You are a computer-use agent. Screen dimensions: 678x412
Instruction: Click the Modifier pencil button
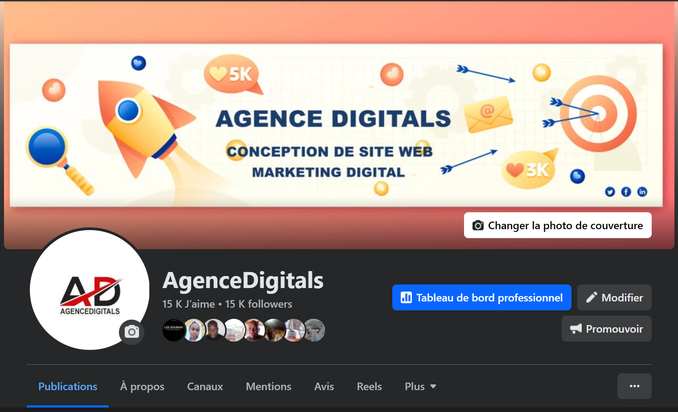(614, 297)
